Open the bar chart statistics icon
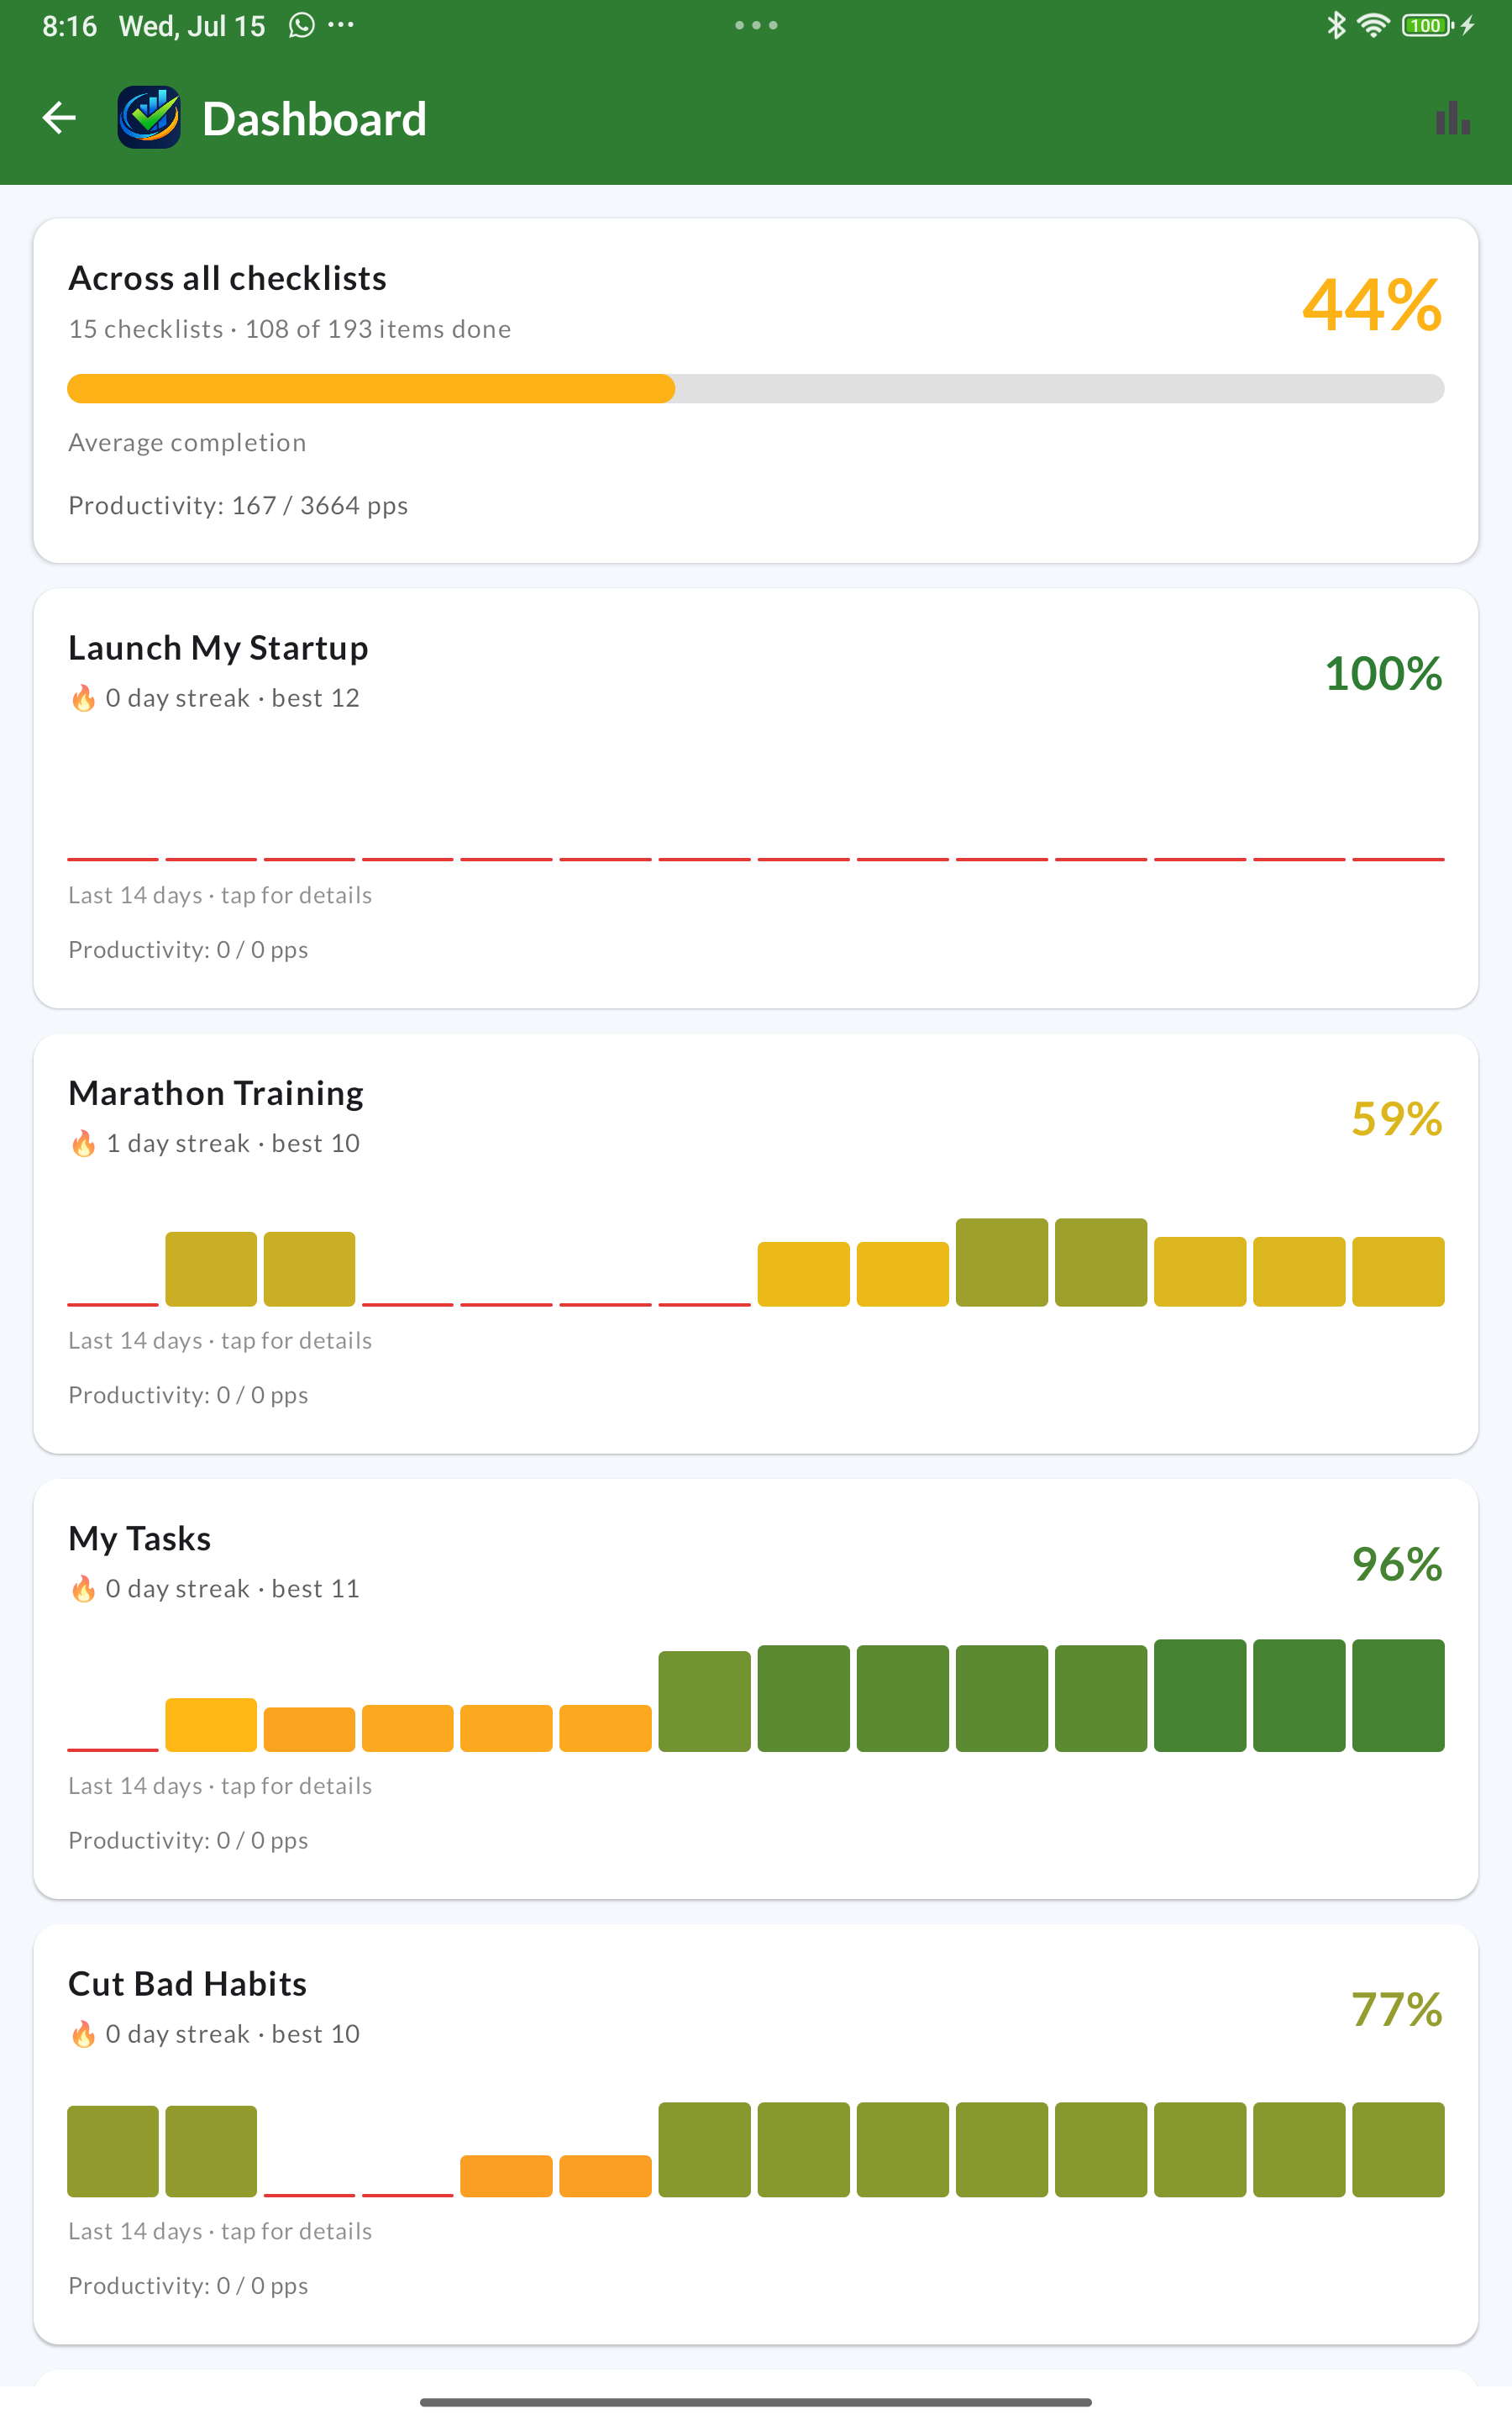Image resolution: width=1512 pixels, height=2420 pixels. (x=1452, y=118)
